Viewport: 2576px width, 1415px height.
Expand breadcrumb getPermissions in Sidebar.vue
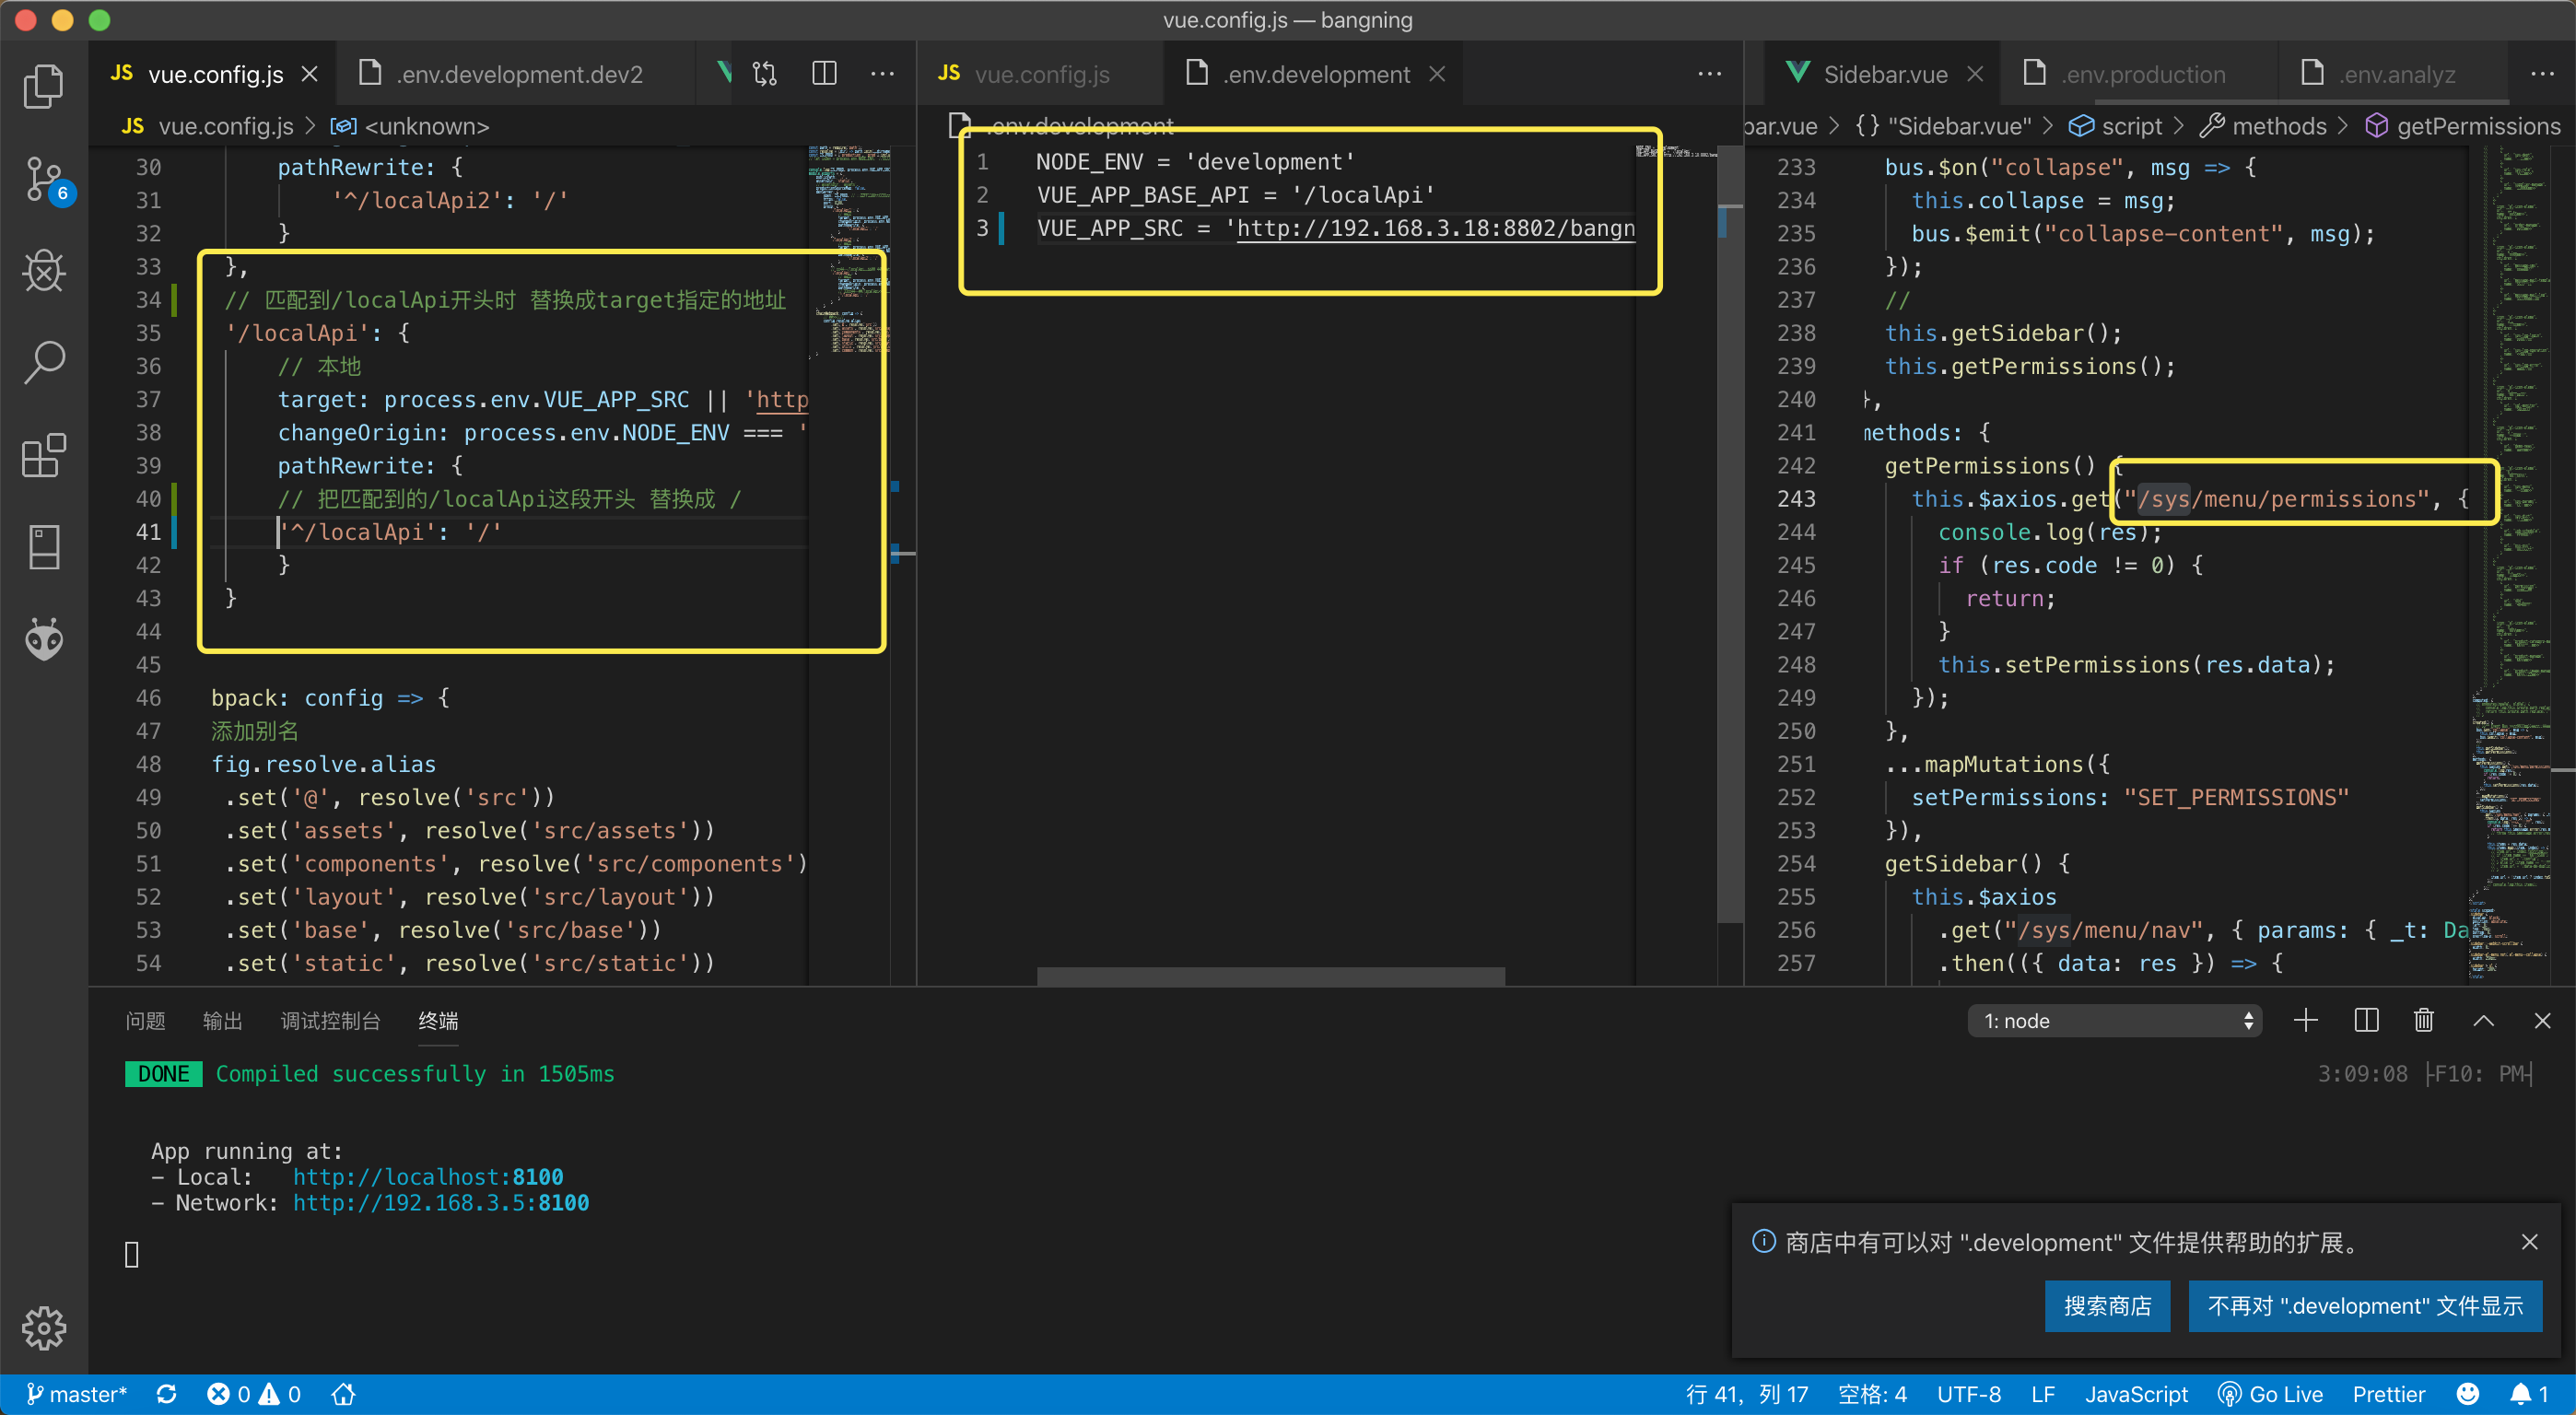[2462, 126]
